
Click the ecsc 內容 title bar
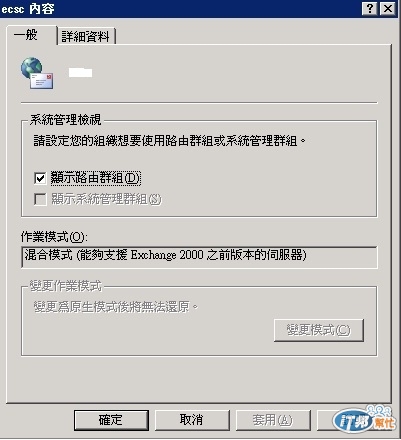click(x=180, y=9)
